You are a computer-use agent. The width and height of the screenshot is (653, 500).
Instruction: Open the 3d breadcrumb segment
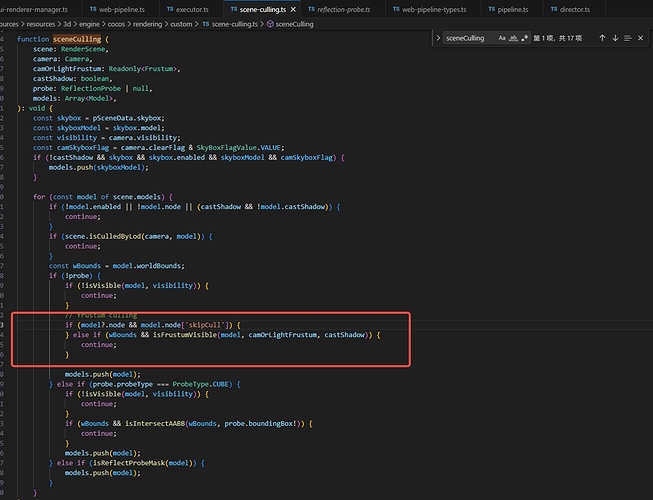[67, 24]
